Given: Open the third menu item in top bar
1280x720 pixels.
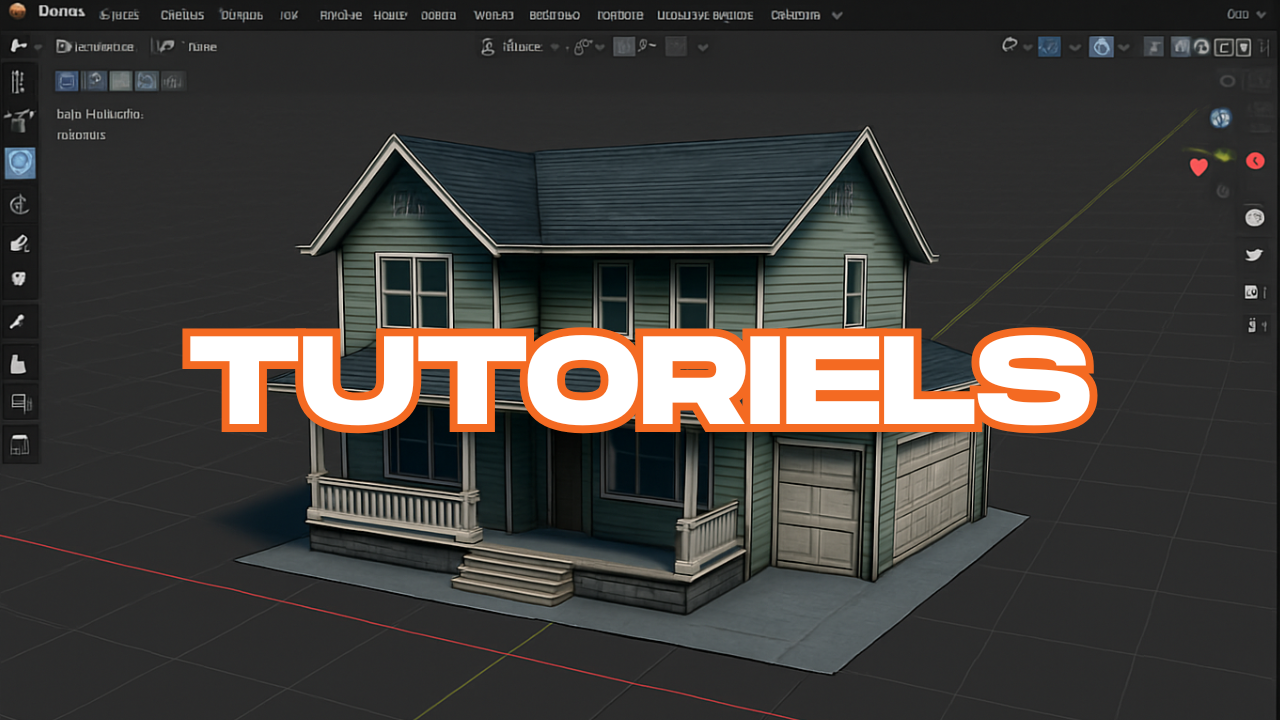Looking at the screenshot, I should [182, 15].
